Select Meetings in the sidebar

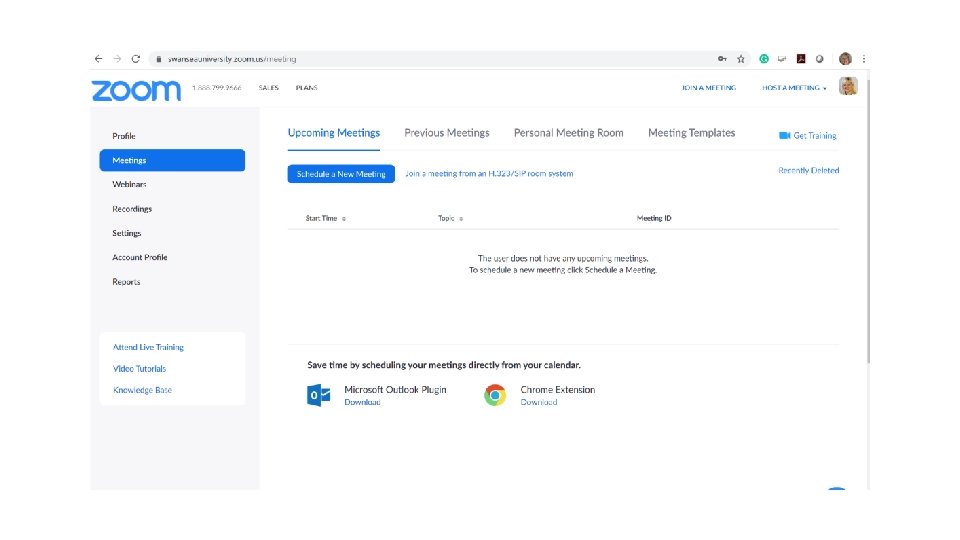[172, 160]
